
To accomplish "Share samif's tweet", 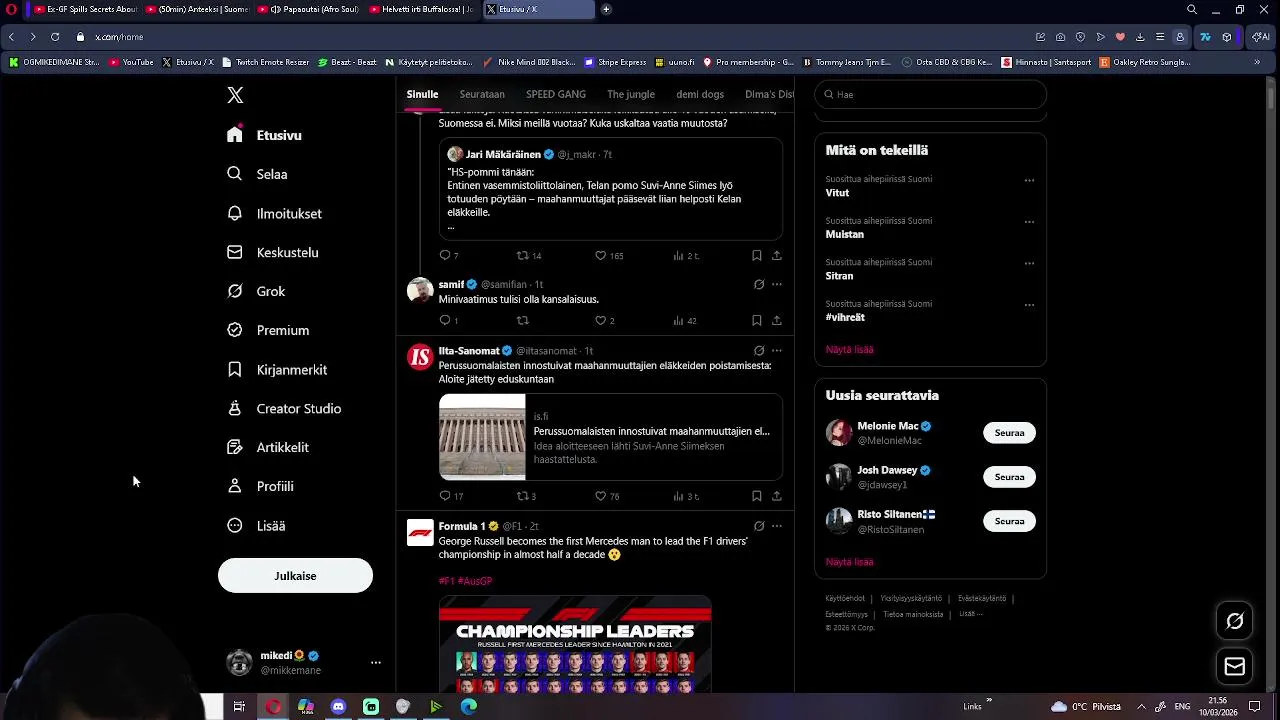I will click(776, 320).
